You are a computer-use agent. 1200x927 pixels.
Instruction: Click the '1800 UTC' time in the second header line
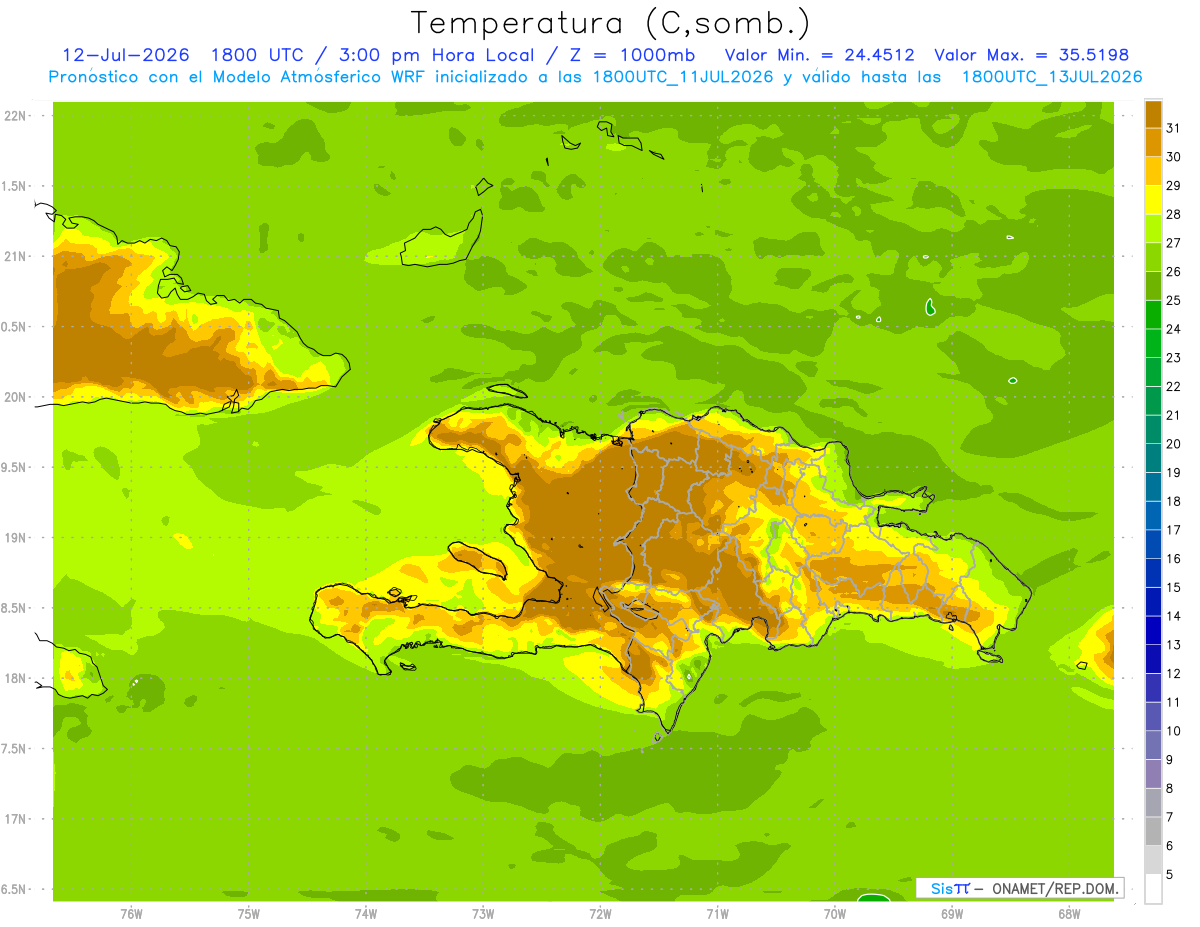pos(255,55)
